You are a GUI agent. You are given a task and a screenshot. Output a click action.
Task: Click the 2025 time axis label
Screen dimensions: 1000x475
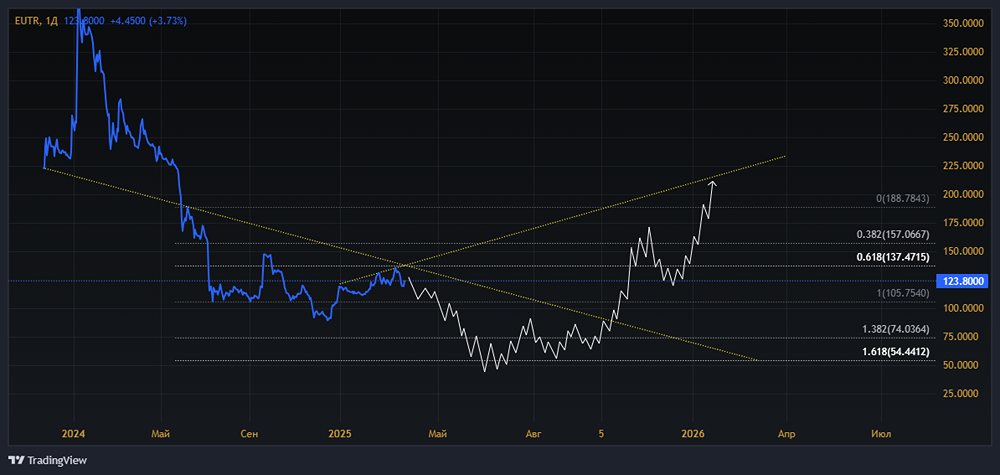click(339, 434)
